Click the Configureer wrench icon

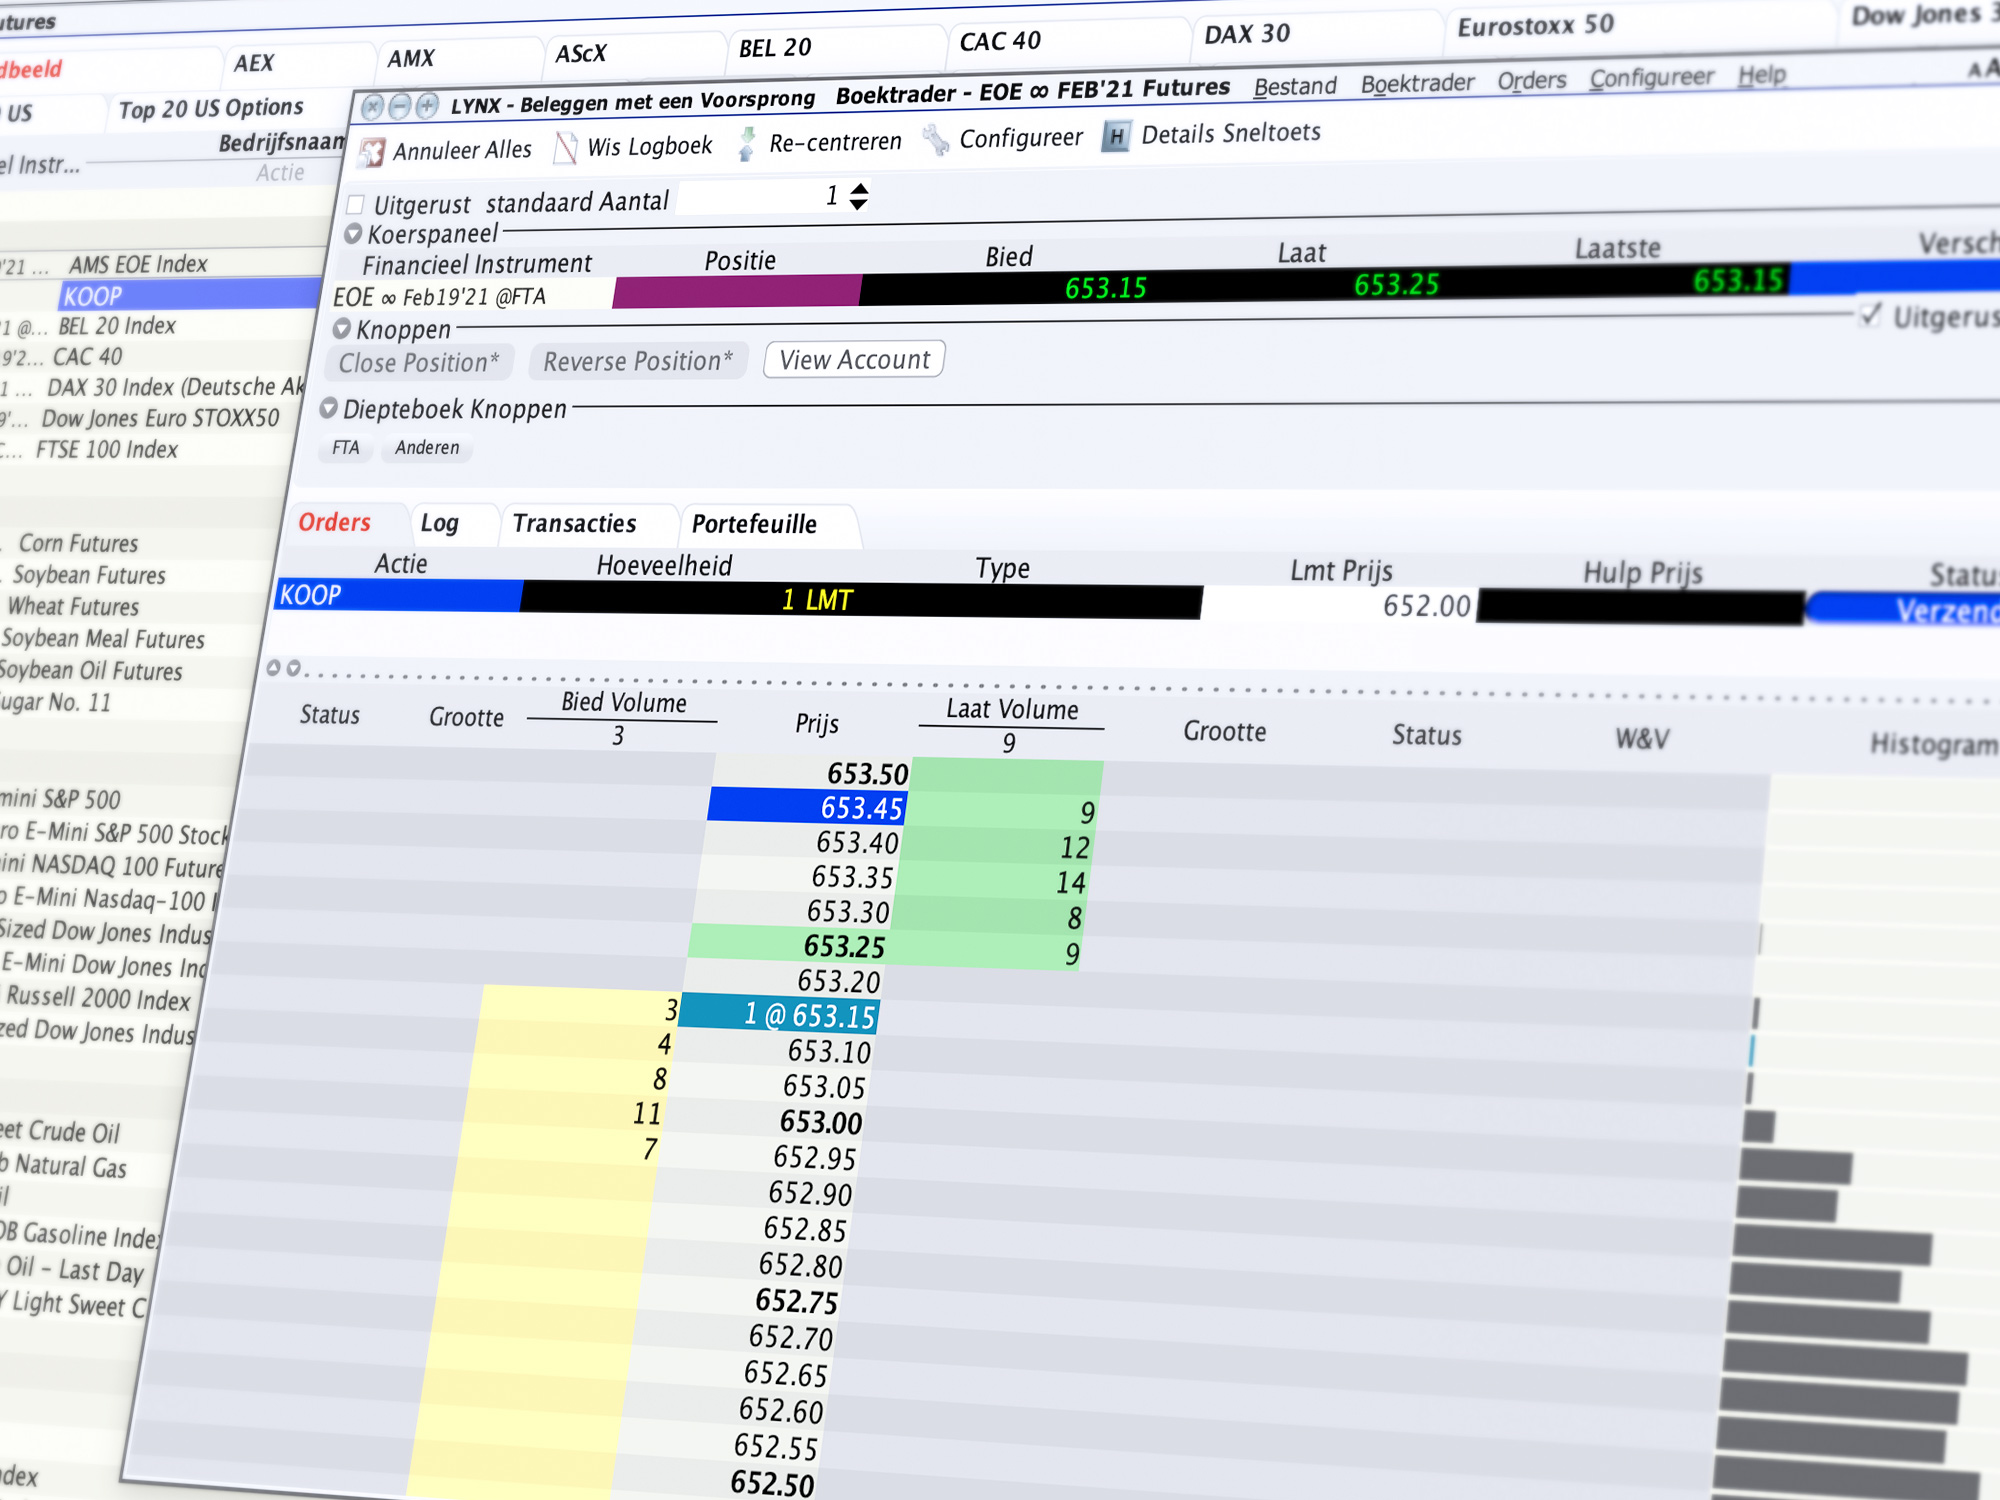(936, 140)
